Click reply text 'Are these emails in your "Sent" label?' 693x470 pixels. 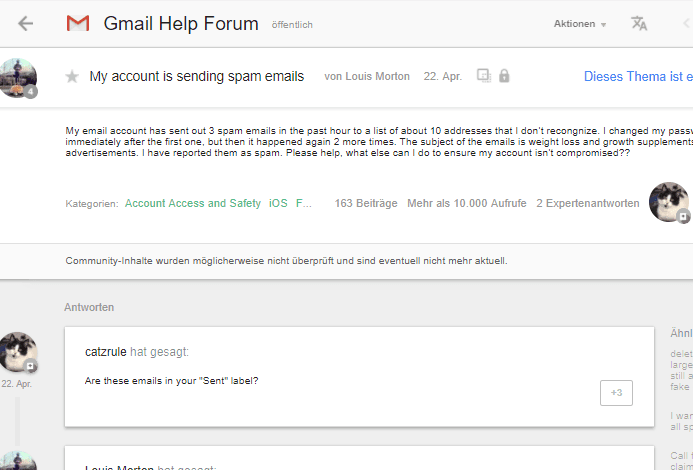click(x=171, y=381)
